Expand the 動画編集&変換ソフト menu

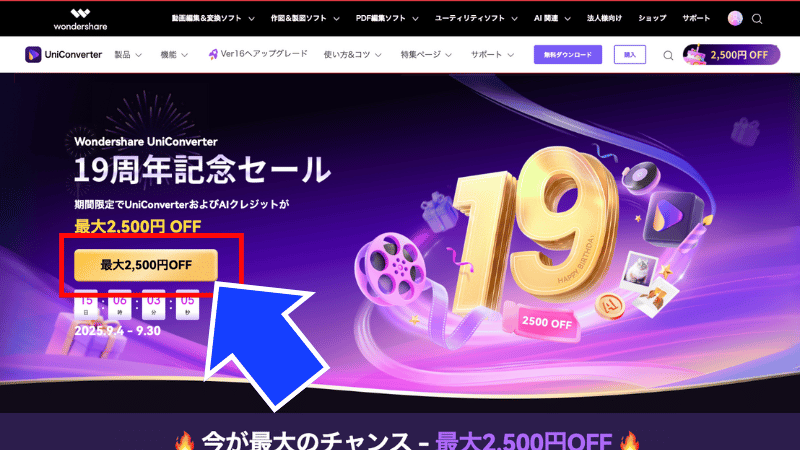coord(213,18)
